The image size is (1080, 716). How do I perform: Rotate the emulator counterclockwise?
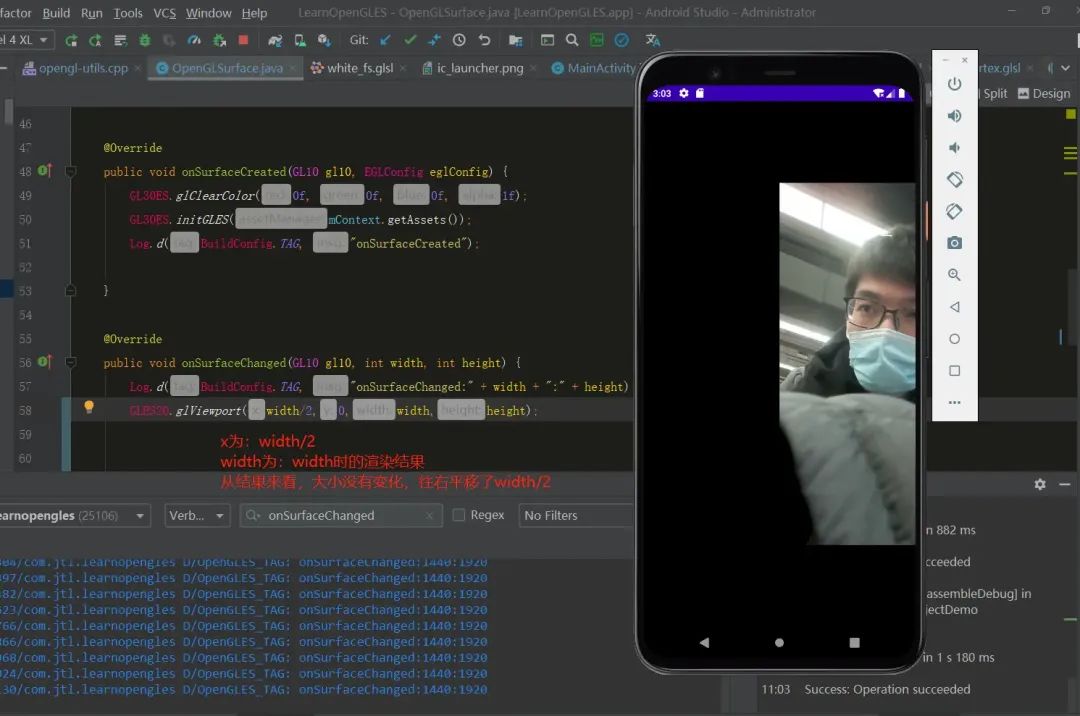954,179
